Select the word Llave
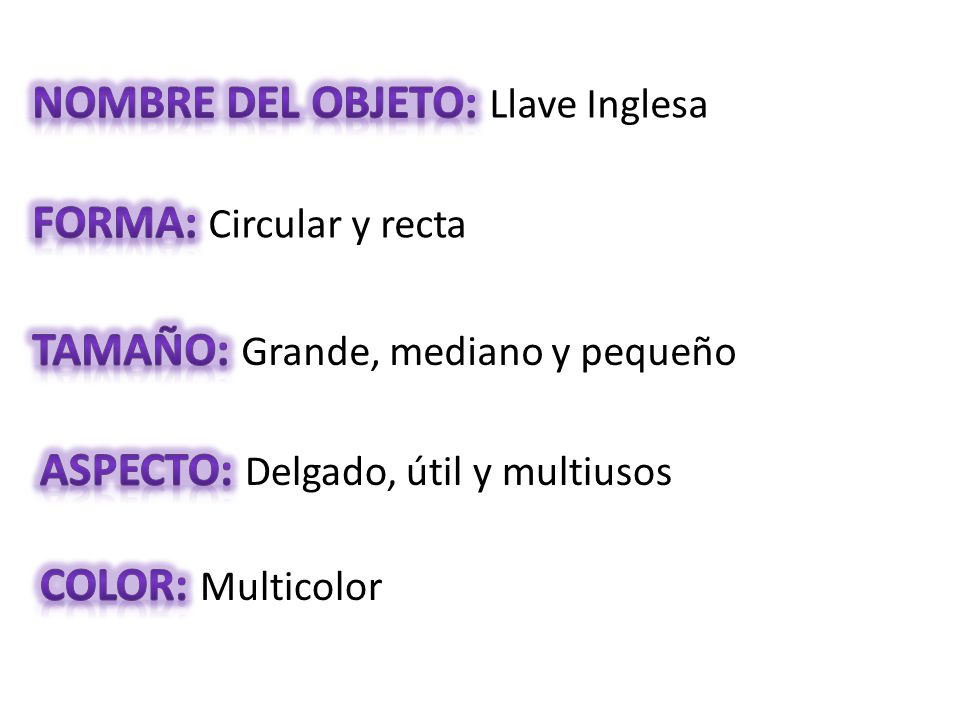This screenshot has width=960, height=720. (x=533, y=104)
